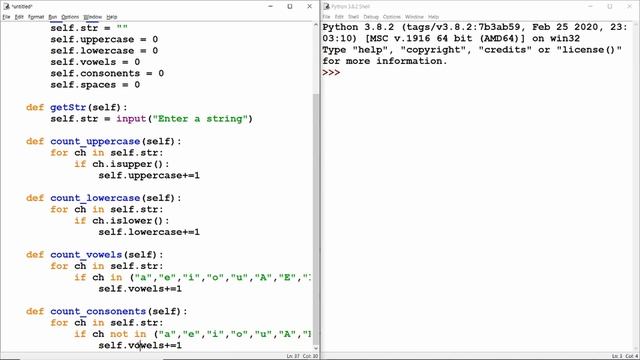Open File menu in Python Shell window

326,17
